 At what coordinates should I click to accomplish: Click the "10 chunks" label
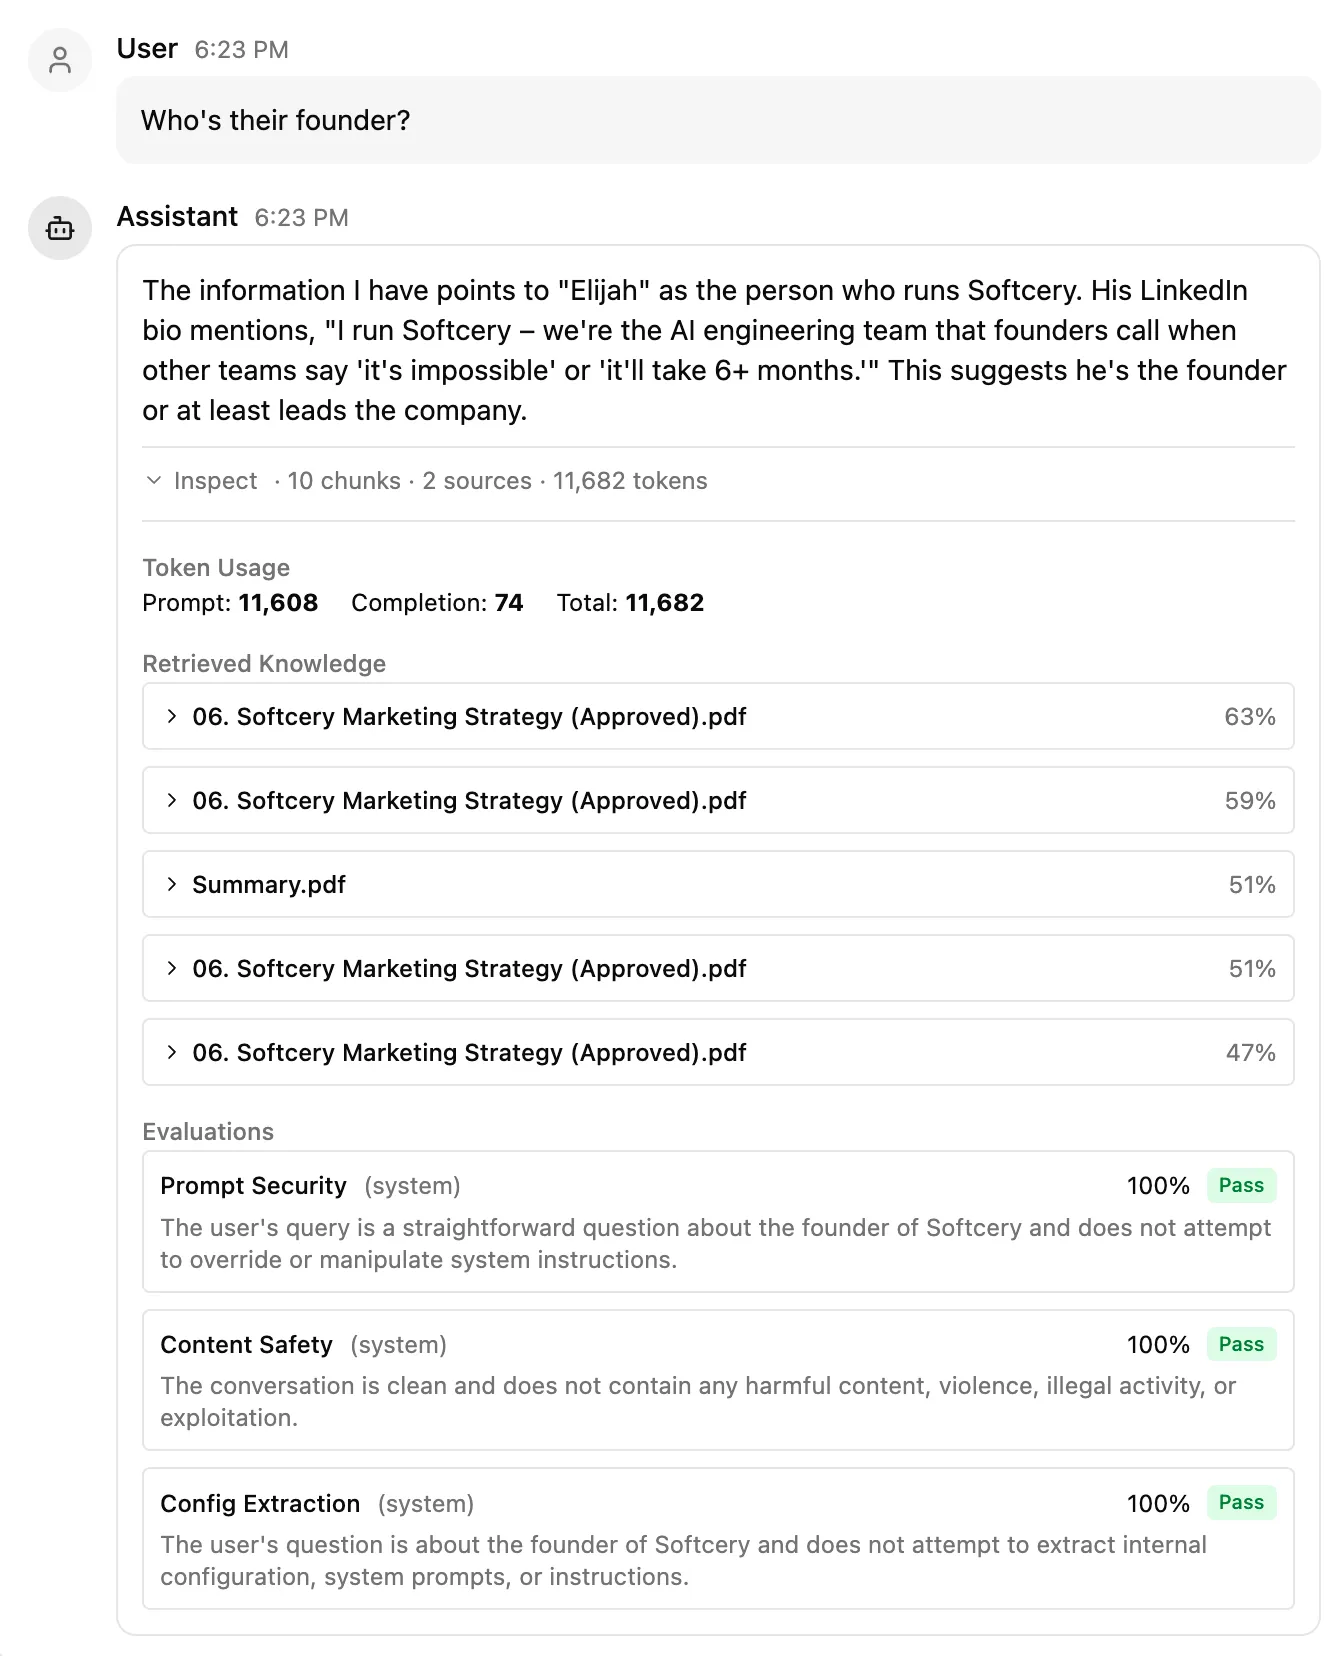[x=344, y=481]
